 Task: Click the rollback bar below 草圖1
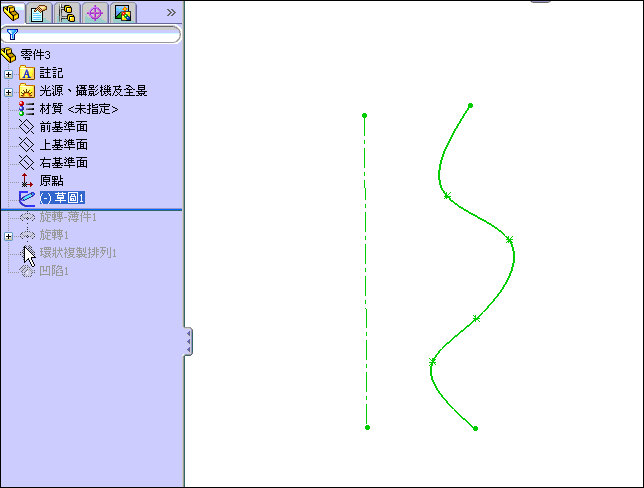pyautogui.click(x=91, y=210)
